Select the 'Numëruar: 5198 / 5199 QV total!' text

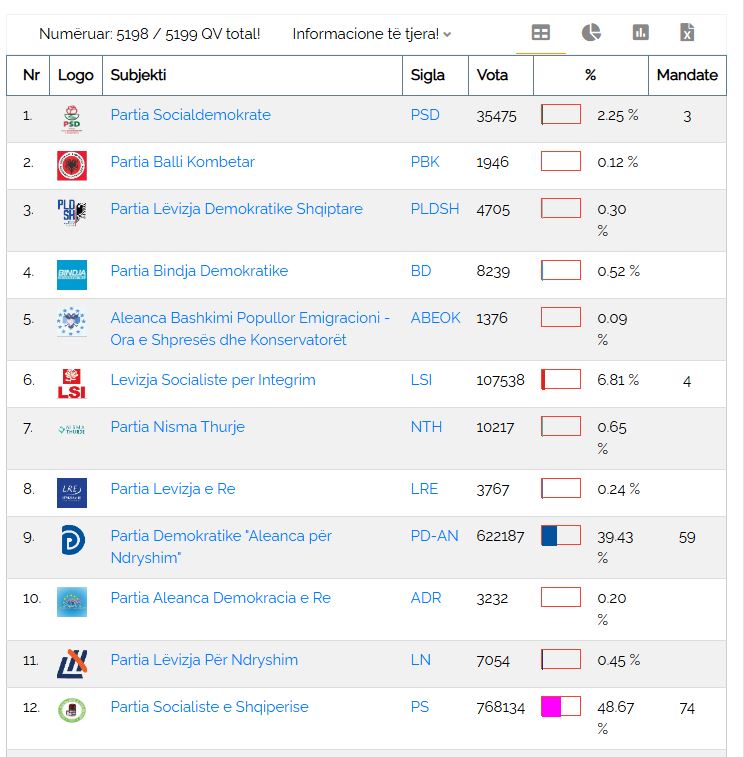[x=150, y=34]
